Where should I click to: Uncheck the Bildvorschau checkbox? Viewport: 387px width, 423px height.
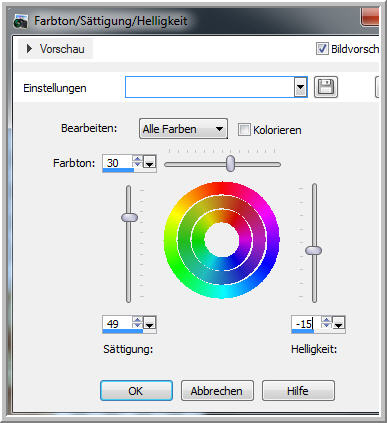tap(322, 49)
